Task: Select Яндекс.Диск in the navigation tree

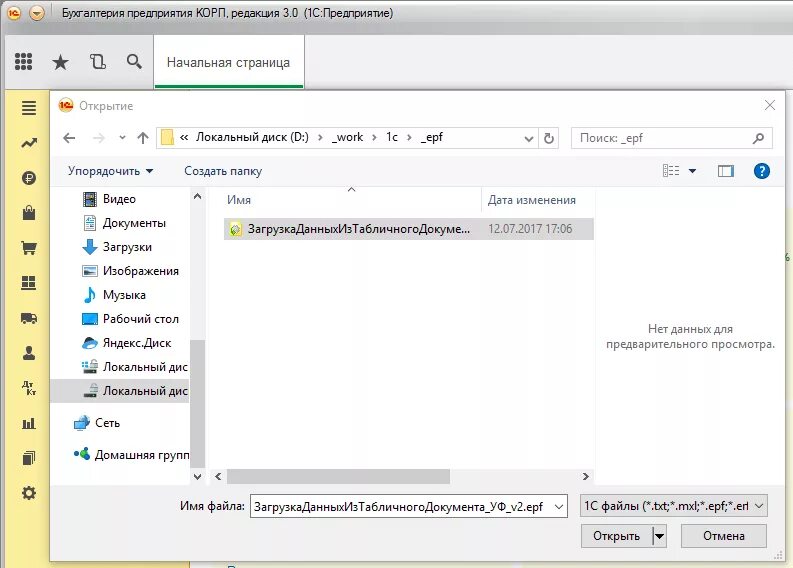Action: click(127, 342)
